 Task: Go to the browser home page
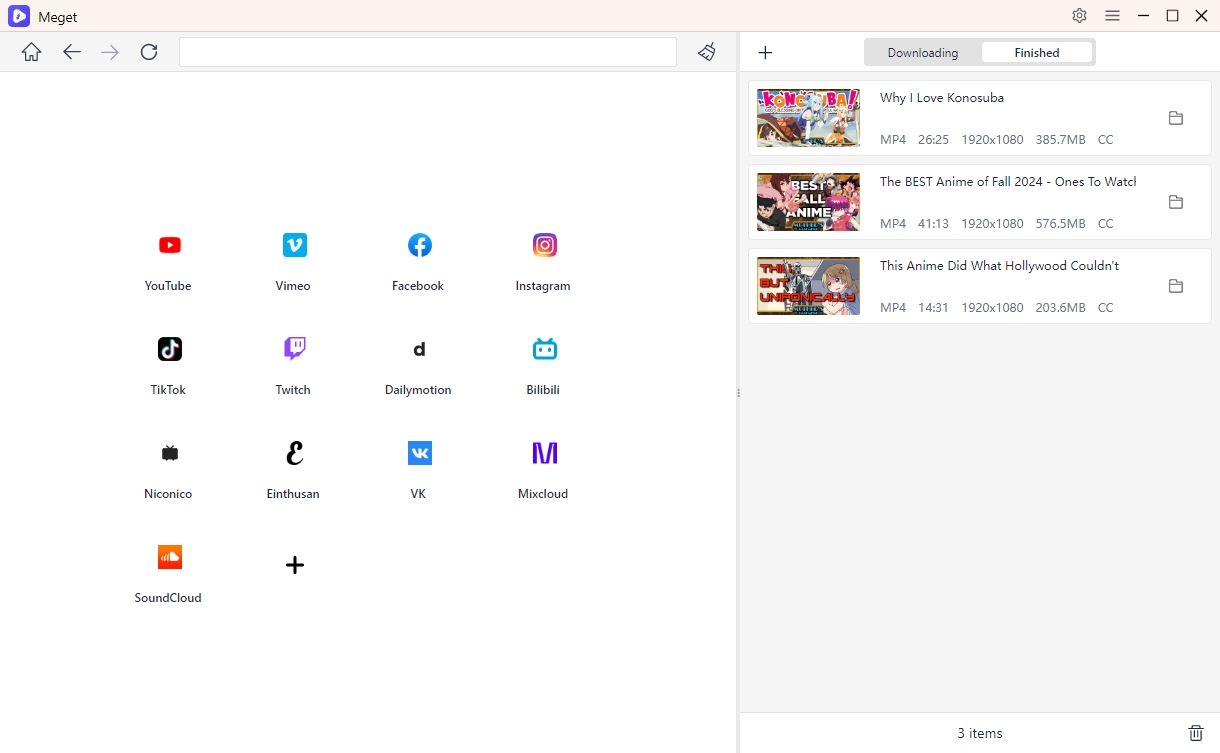(x=32, y=52)
